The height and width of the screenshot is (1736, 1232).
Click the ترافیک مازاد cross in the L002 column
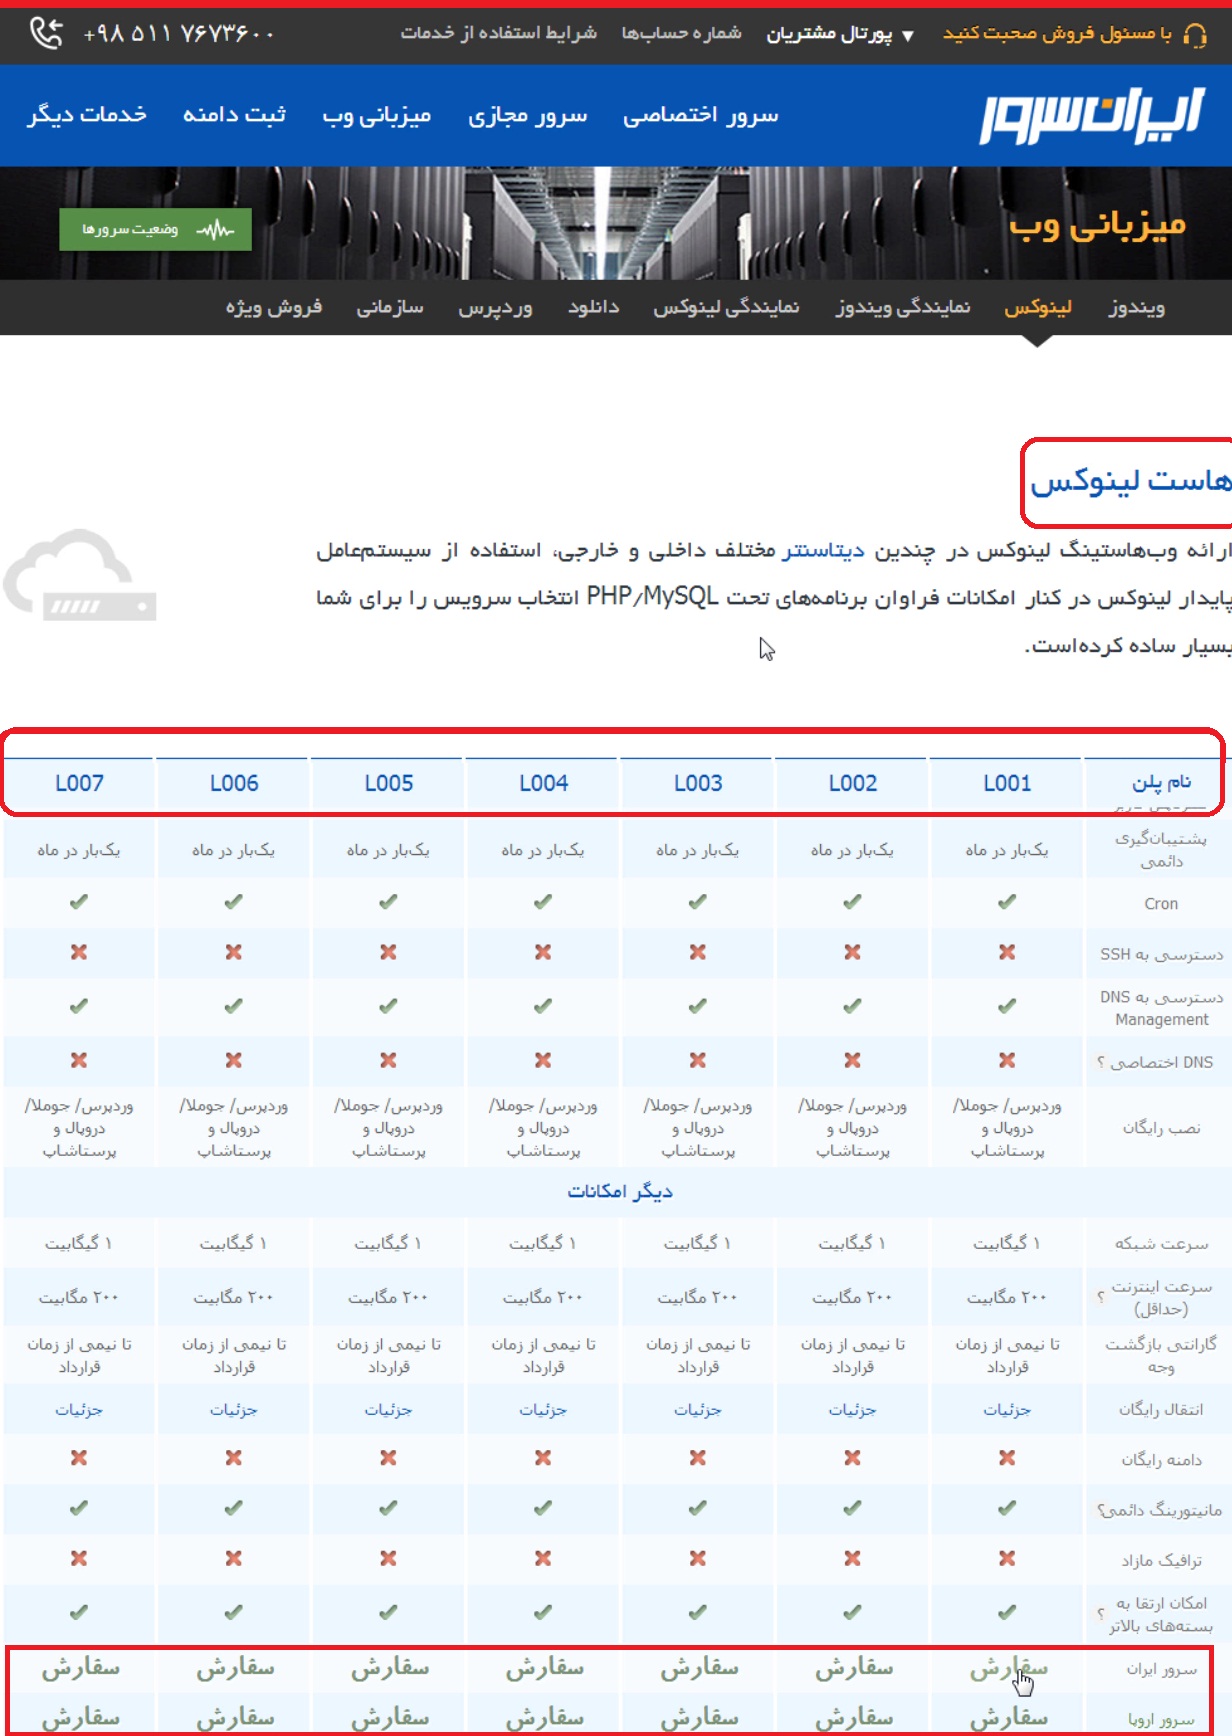click(852, 1558)
